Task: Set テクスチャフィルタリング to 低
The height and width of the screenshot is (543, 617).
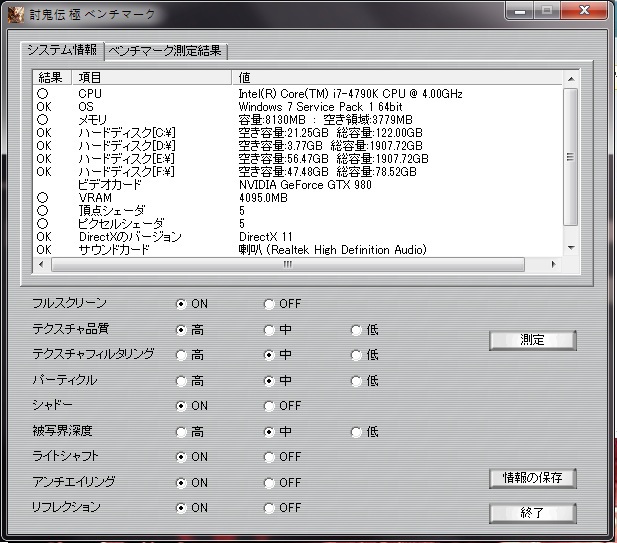Action: point(357,355)
